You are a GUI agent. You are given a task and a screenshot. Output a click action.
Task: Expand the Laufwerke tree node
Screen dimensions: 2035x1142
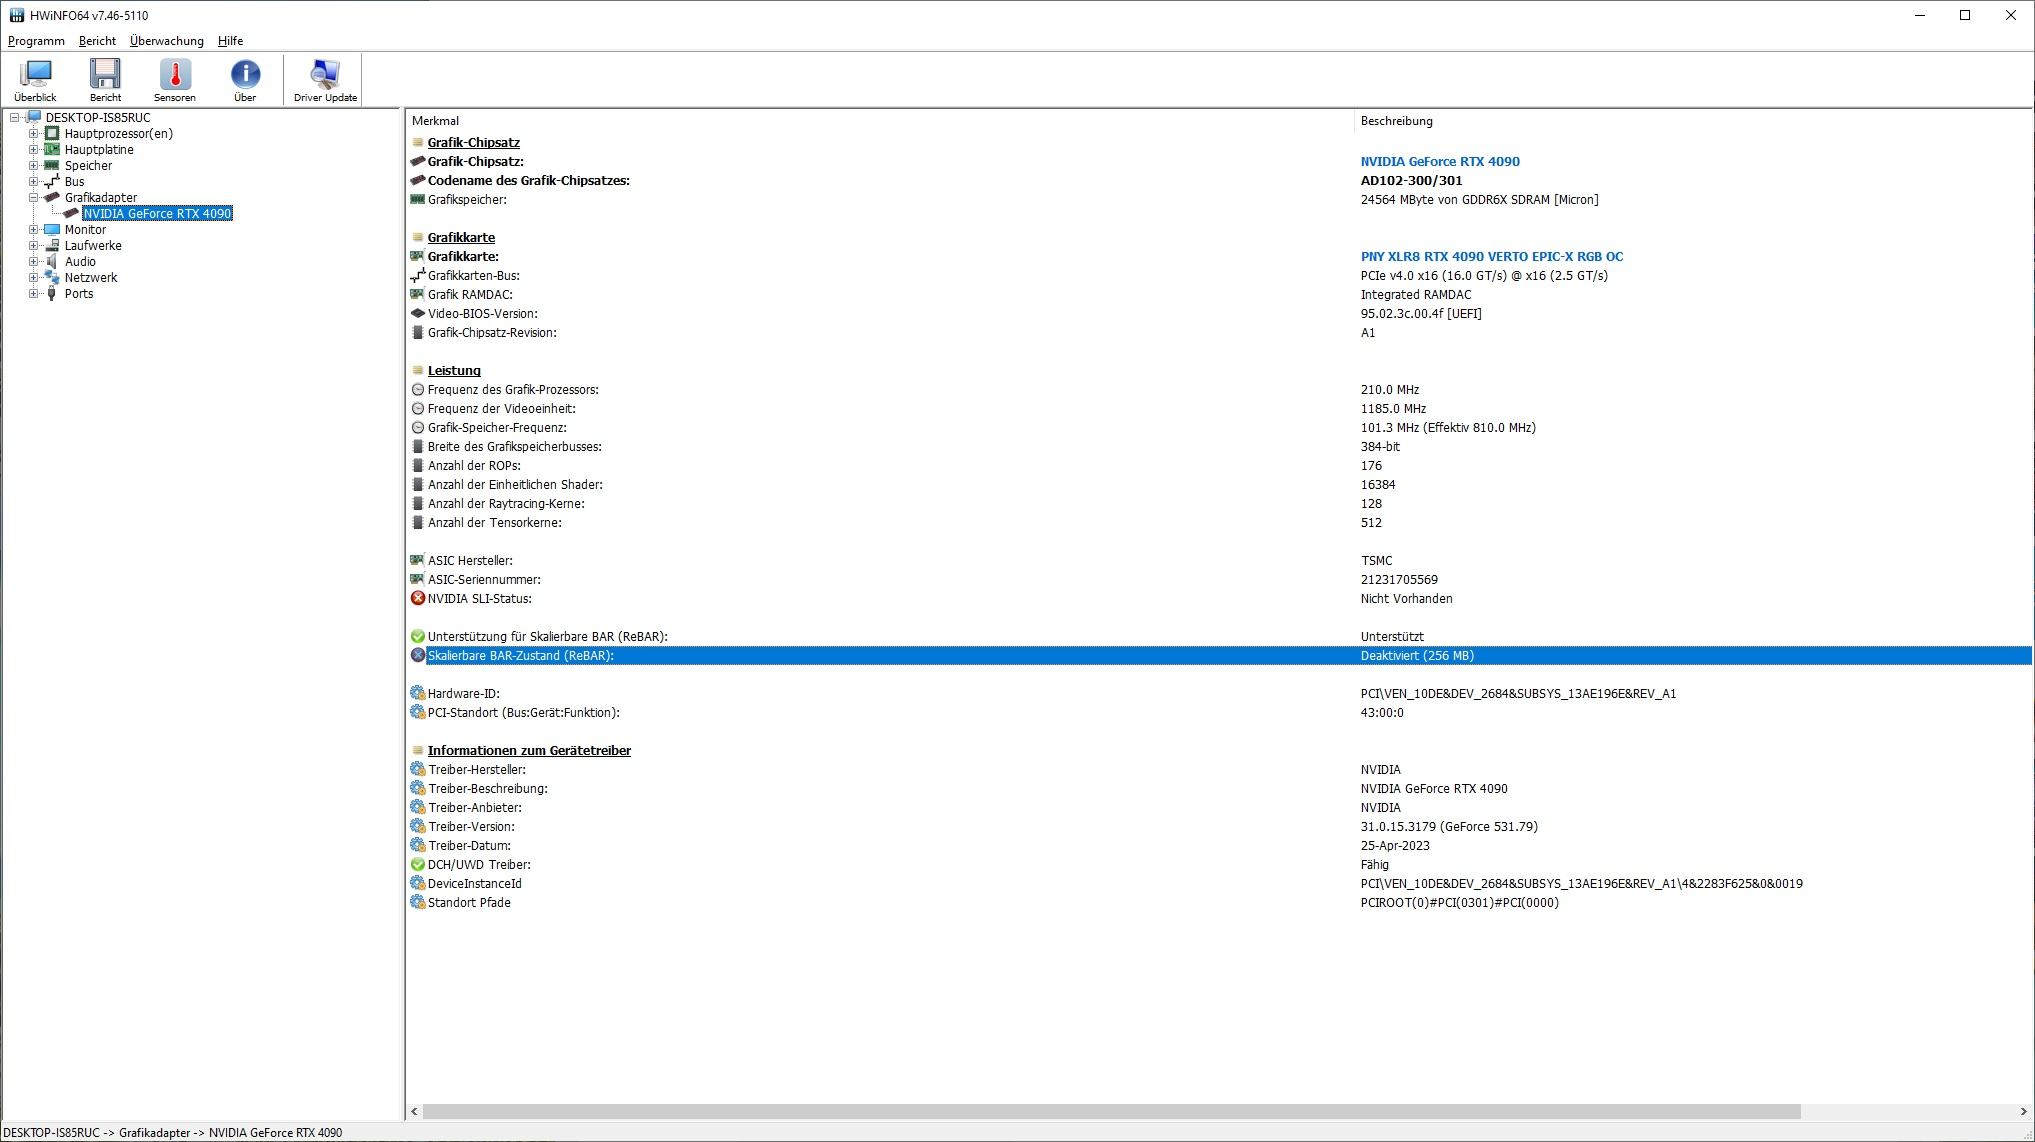click(x=34, y=246)
